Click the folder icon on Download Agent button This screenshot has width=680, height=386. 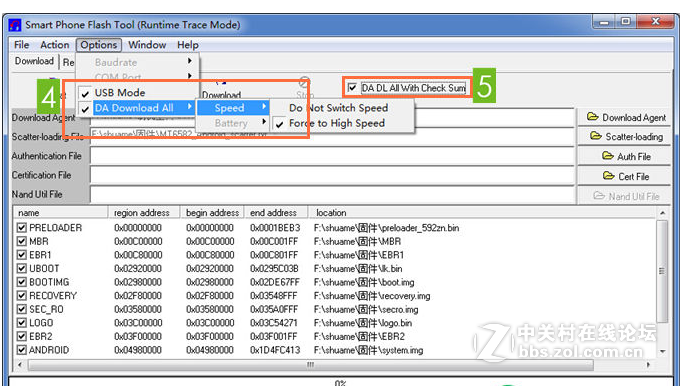point(592,117)
